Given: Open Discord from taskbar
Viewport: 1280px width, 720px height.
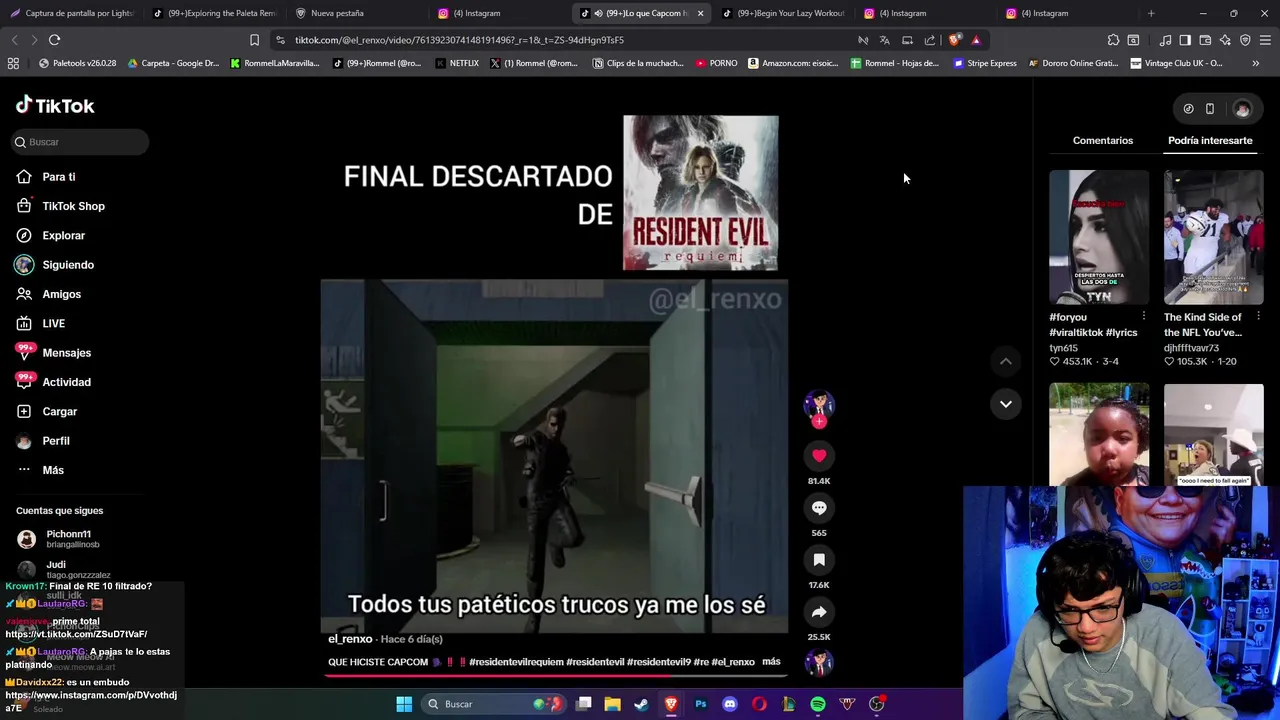Looking at the screenshot, I should click(730, 704).
